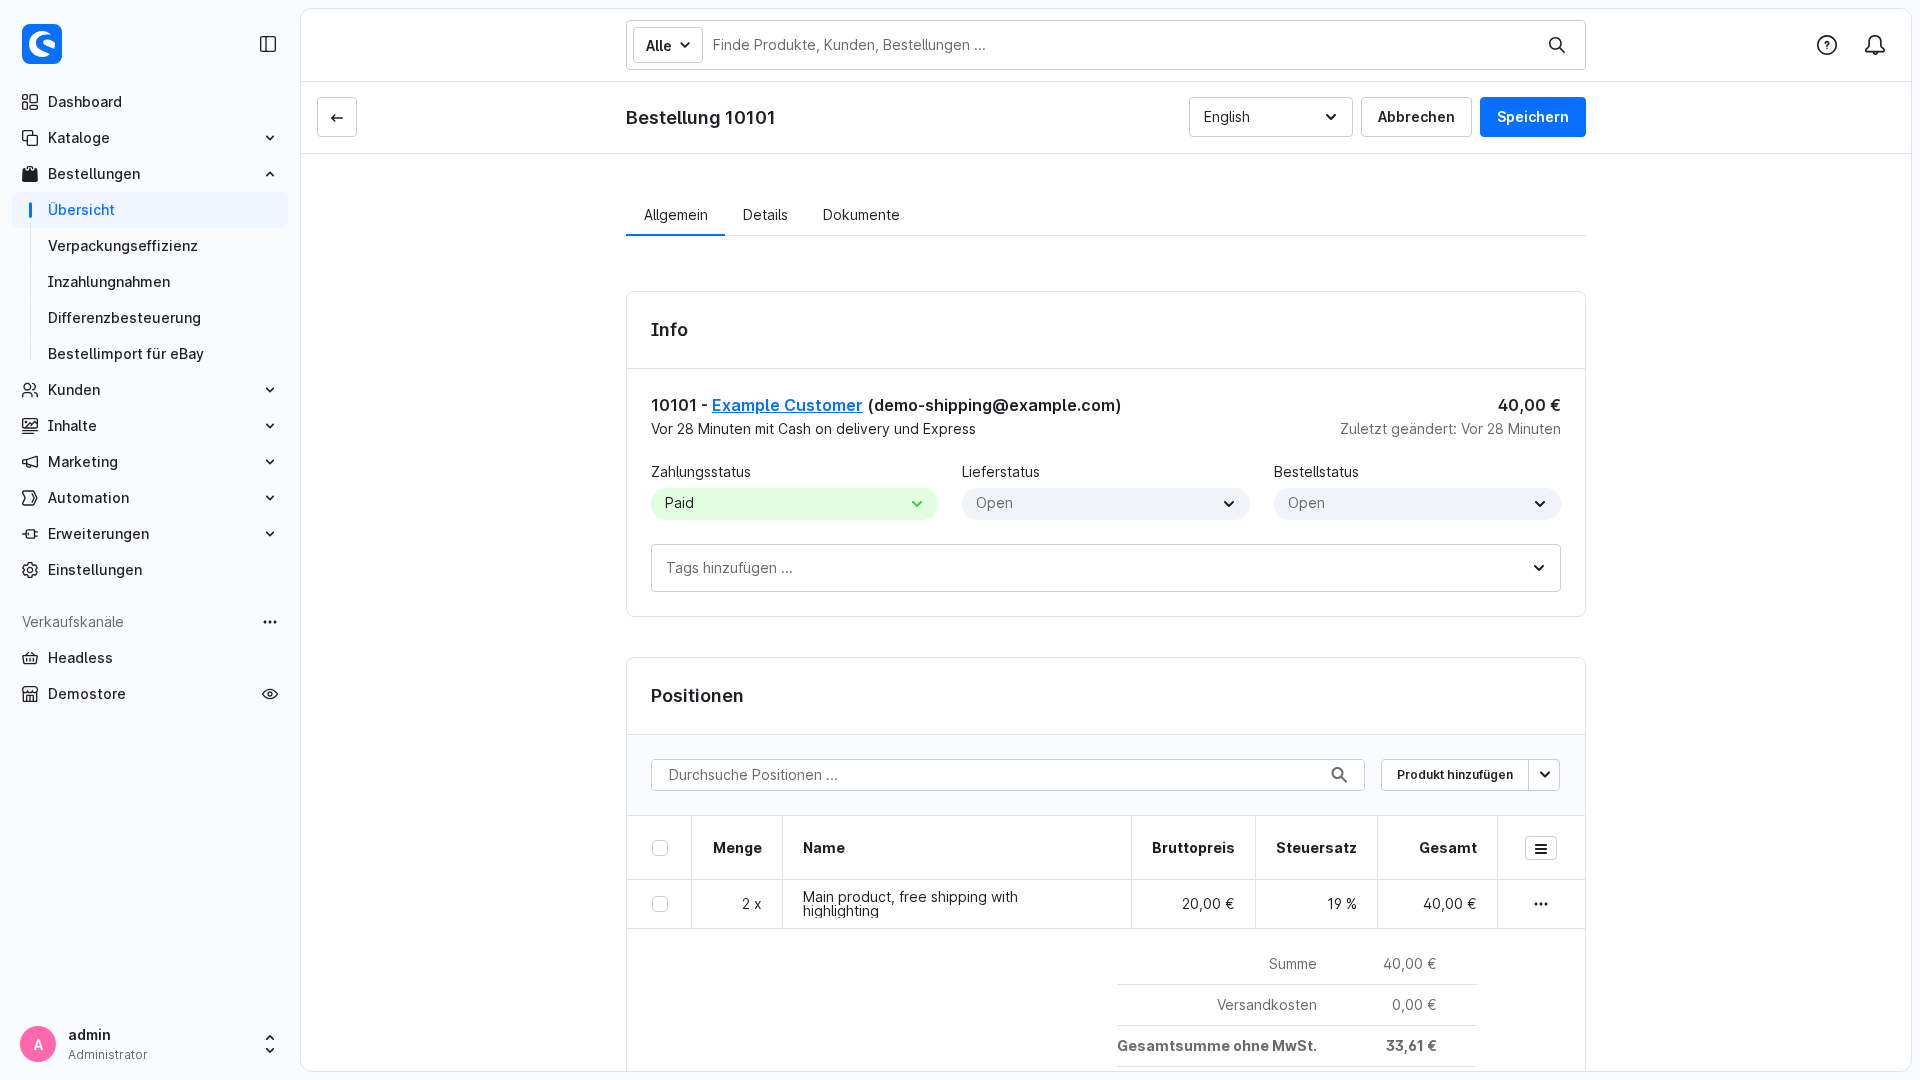Image resolution: width=1920 pixels, height=1080 pixels.
Task: Click the Abbrechen button
Action: [x=1416, y=117]
